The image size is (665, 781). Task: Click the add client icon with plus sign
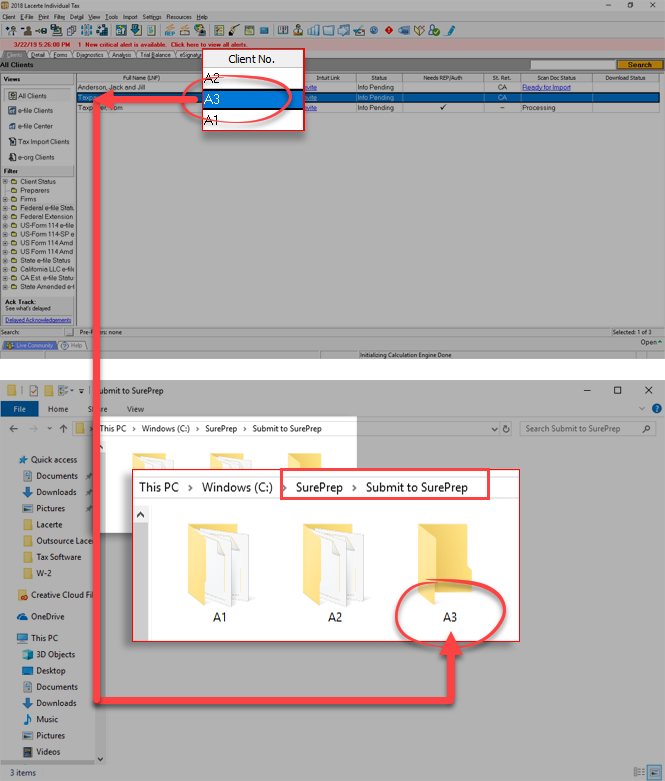pyautogui.click(x=11, y=30)
